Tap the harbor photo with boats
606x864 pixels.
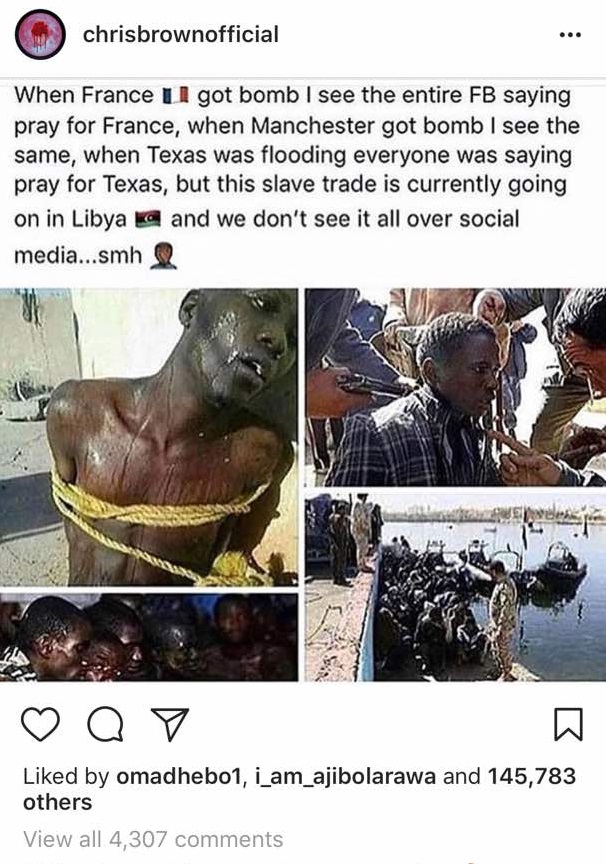[x=456, y=587]
